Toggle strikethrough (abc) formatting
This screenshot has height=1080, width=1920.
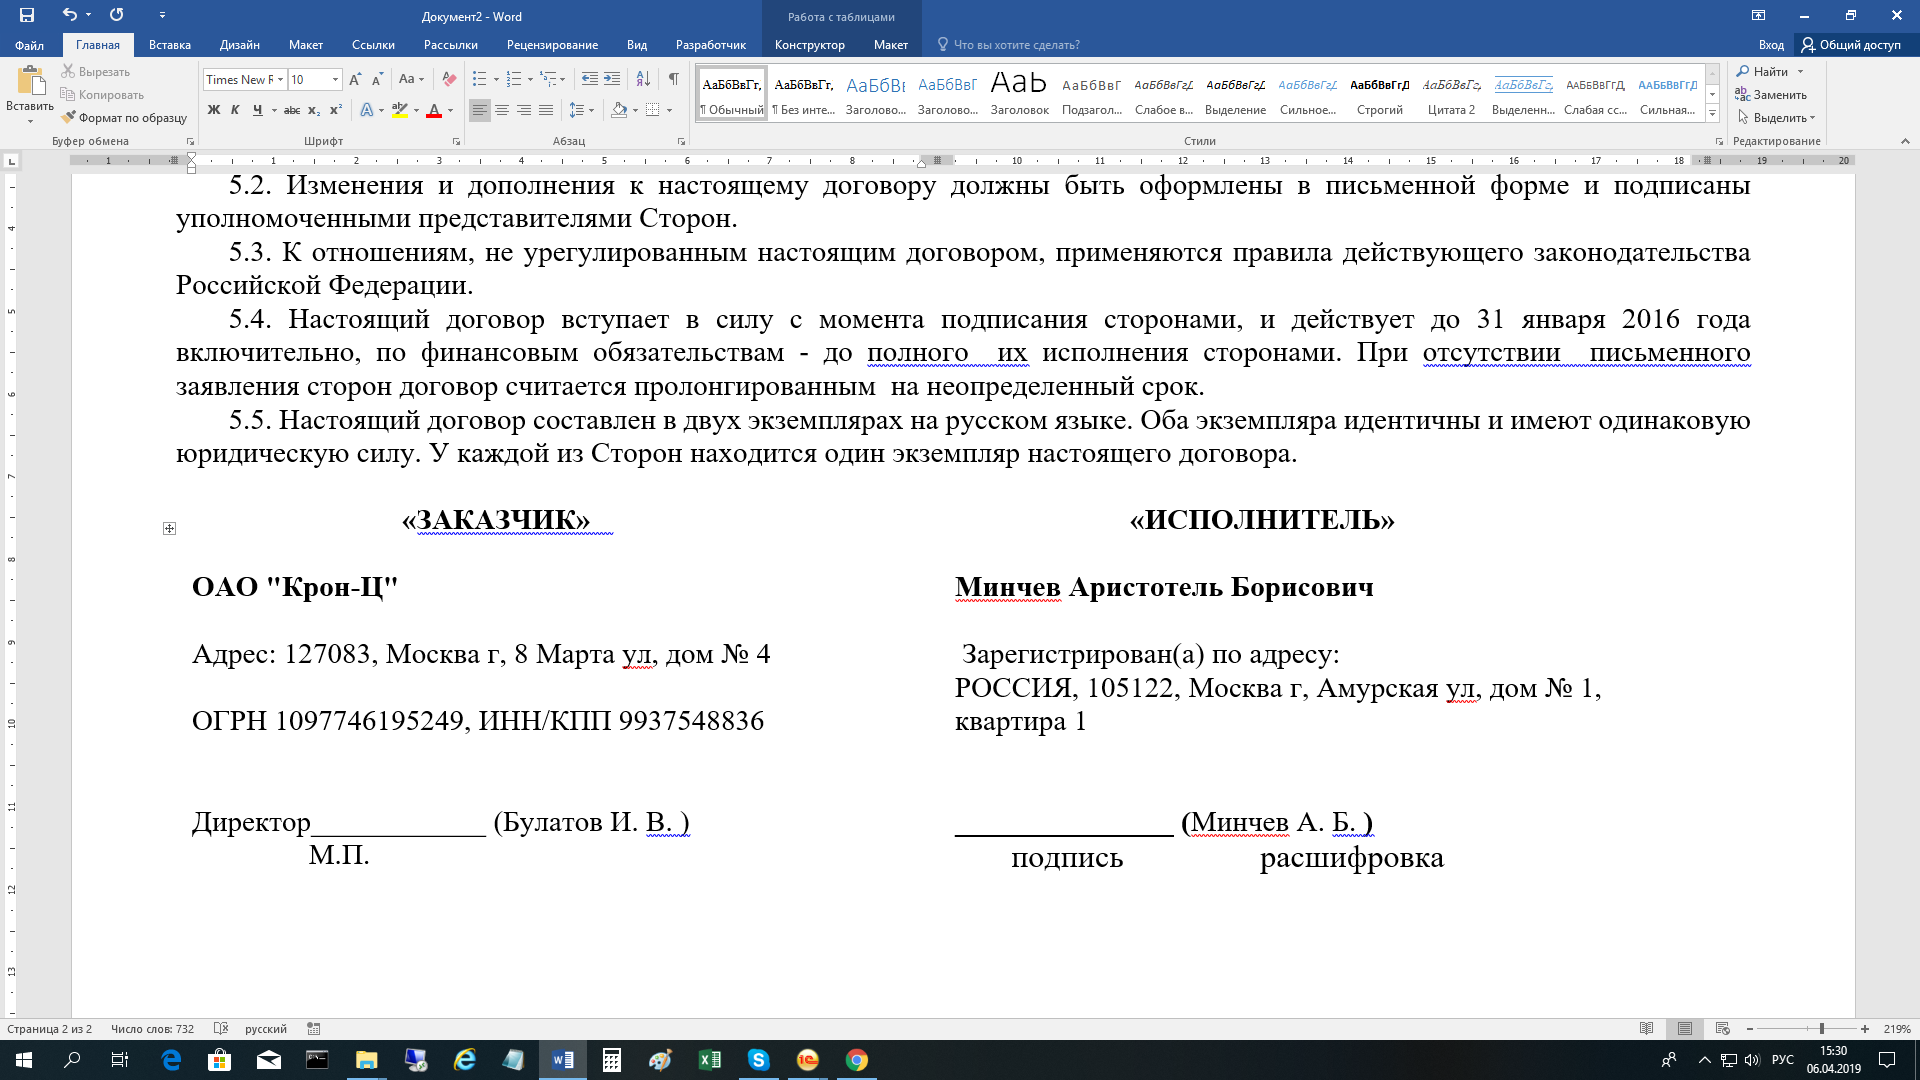pos(292,110)
